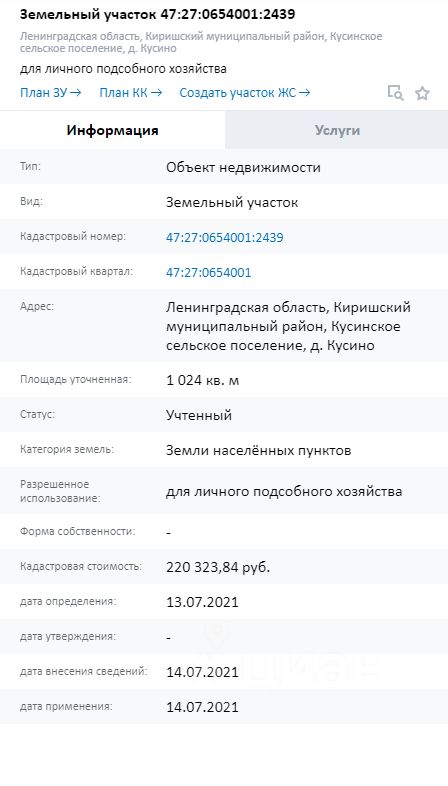This screenshot has width=448, height=786.
Task: Open cadastral quarter 47:27:0654001 link
Action: [208, 273]
